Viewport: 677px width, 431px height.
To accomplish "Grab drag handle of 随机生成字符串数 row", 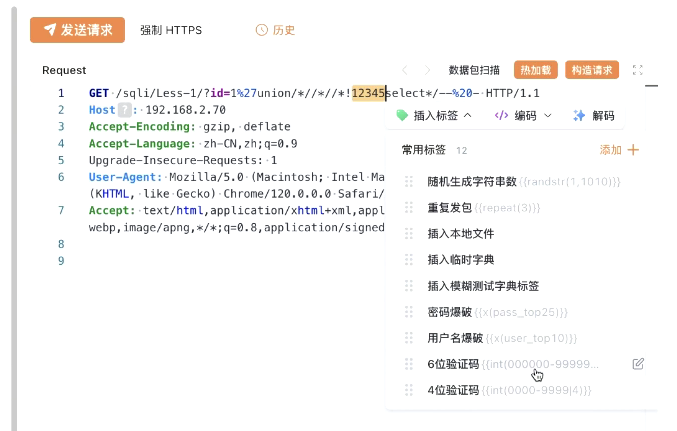I will click(409, 182).
